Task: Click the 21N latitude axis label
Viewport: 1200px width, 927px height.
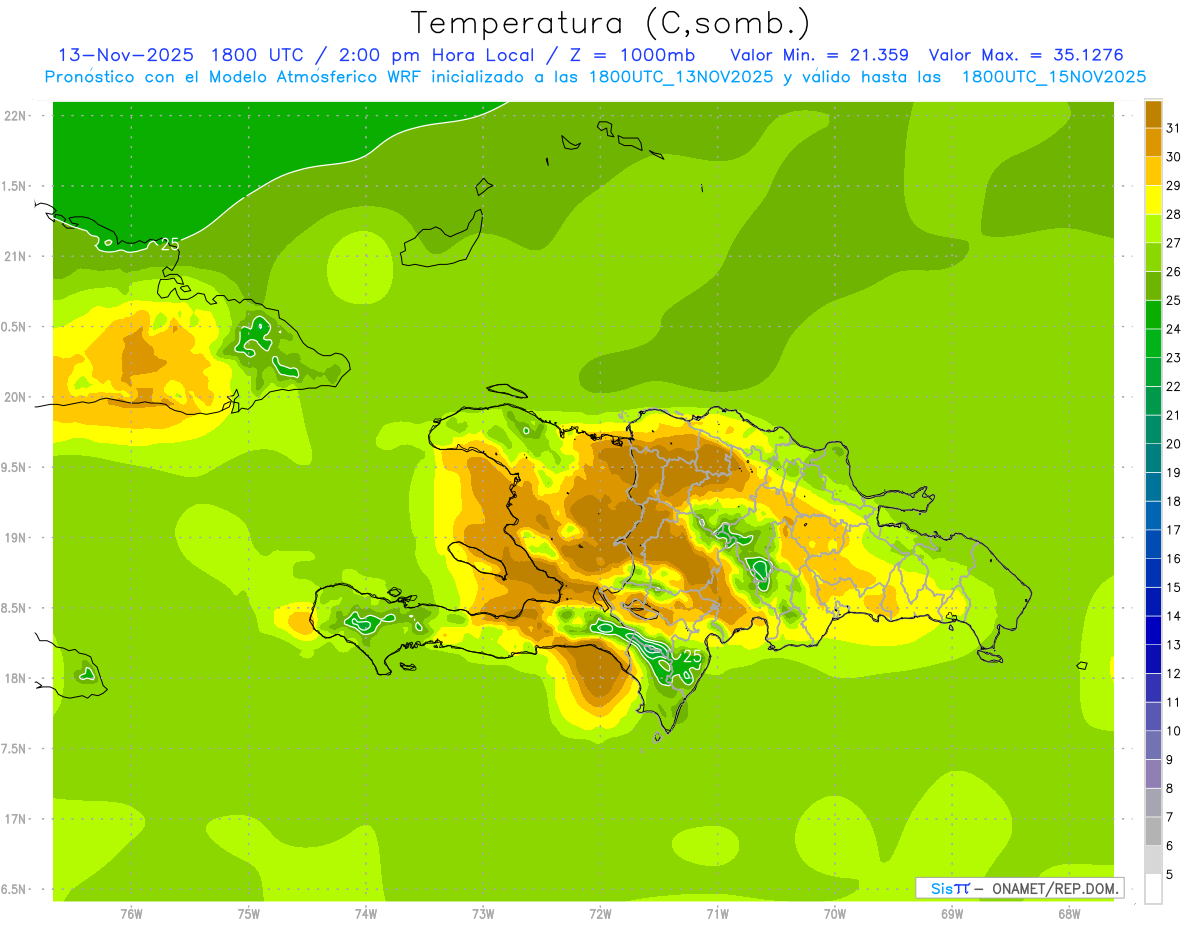Action: click(x=17, y=256)
